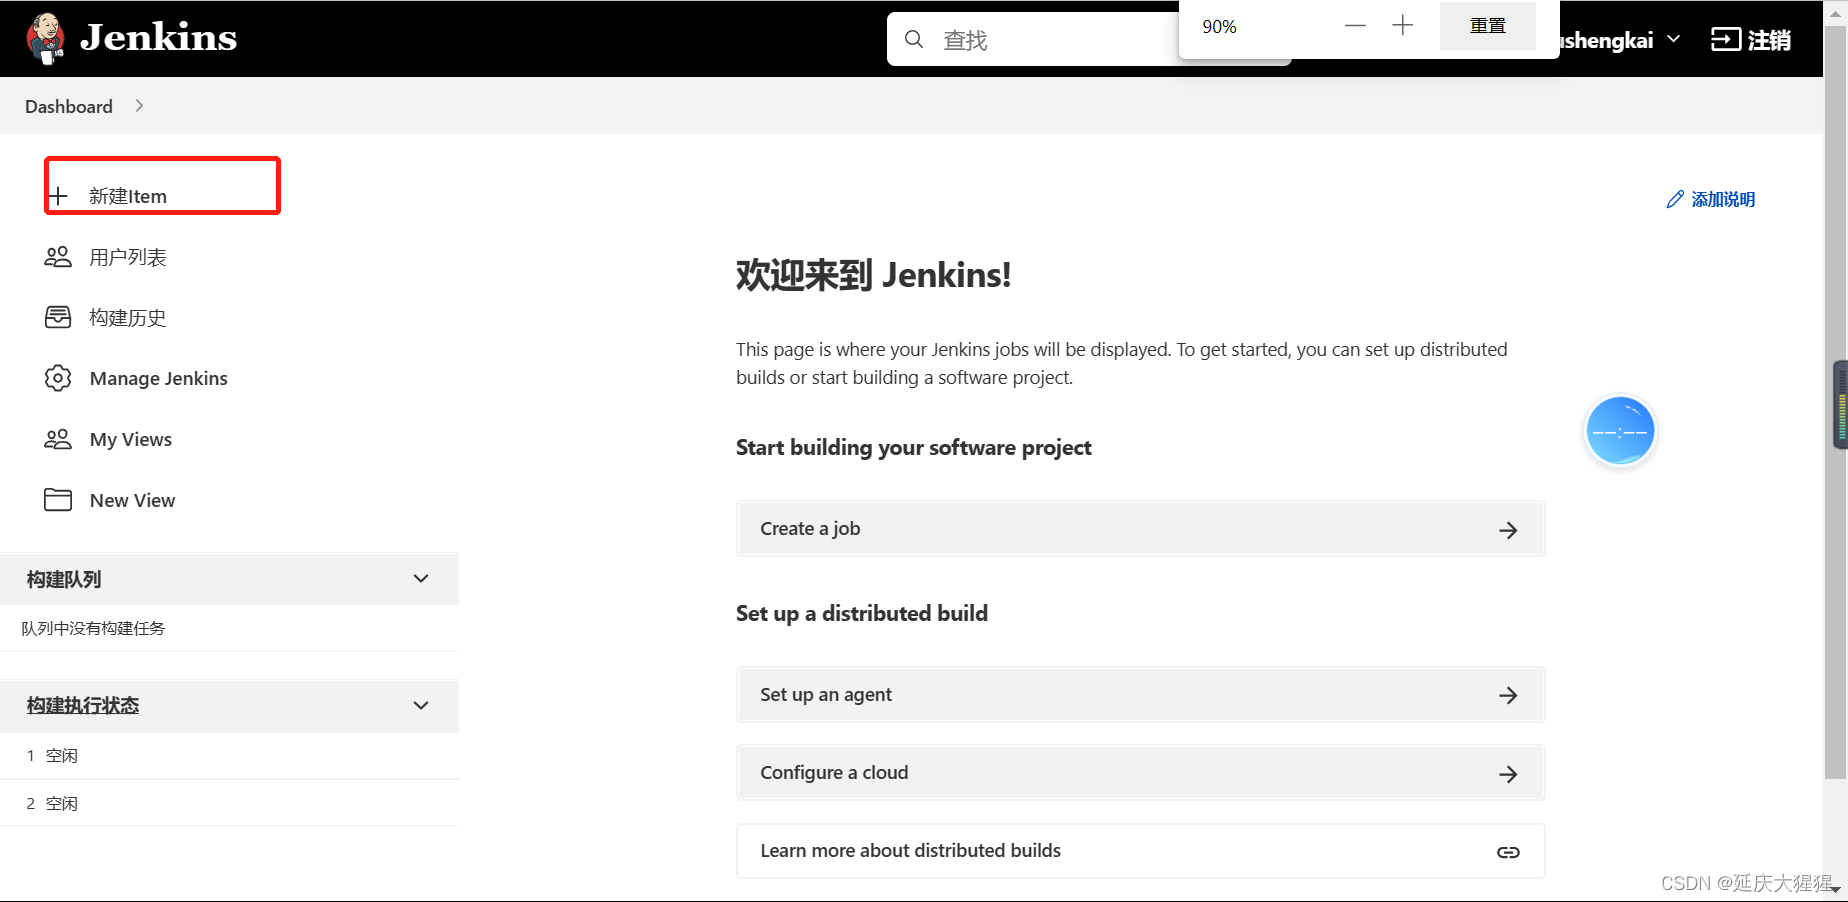Click the vertical page scrollbar

[x=1835, y=400]
